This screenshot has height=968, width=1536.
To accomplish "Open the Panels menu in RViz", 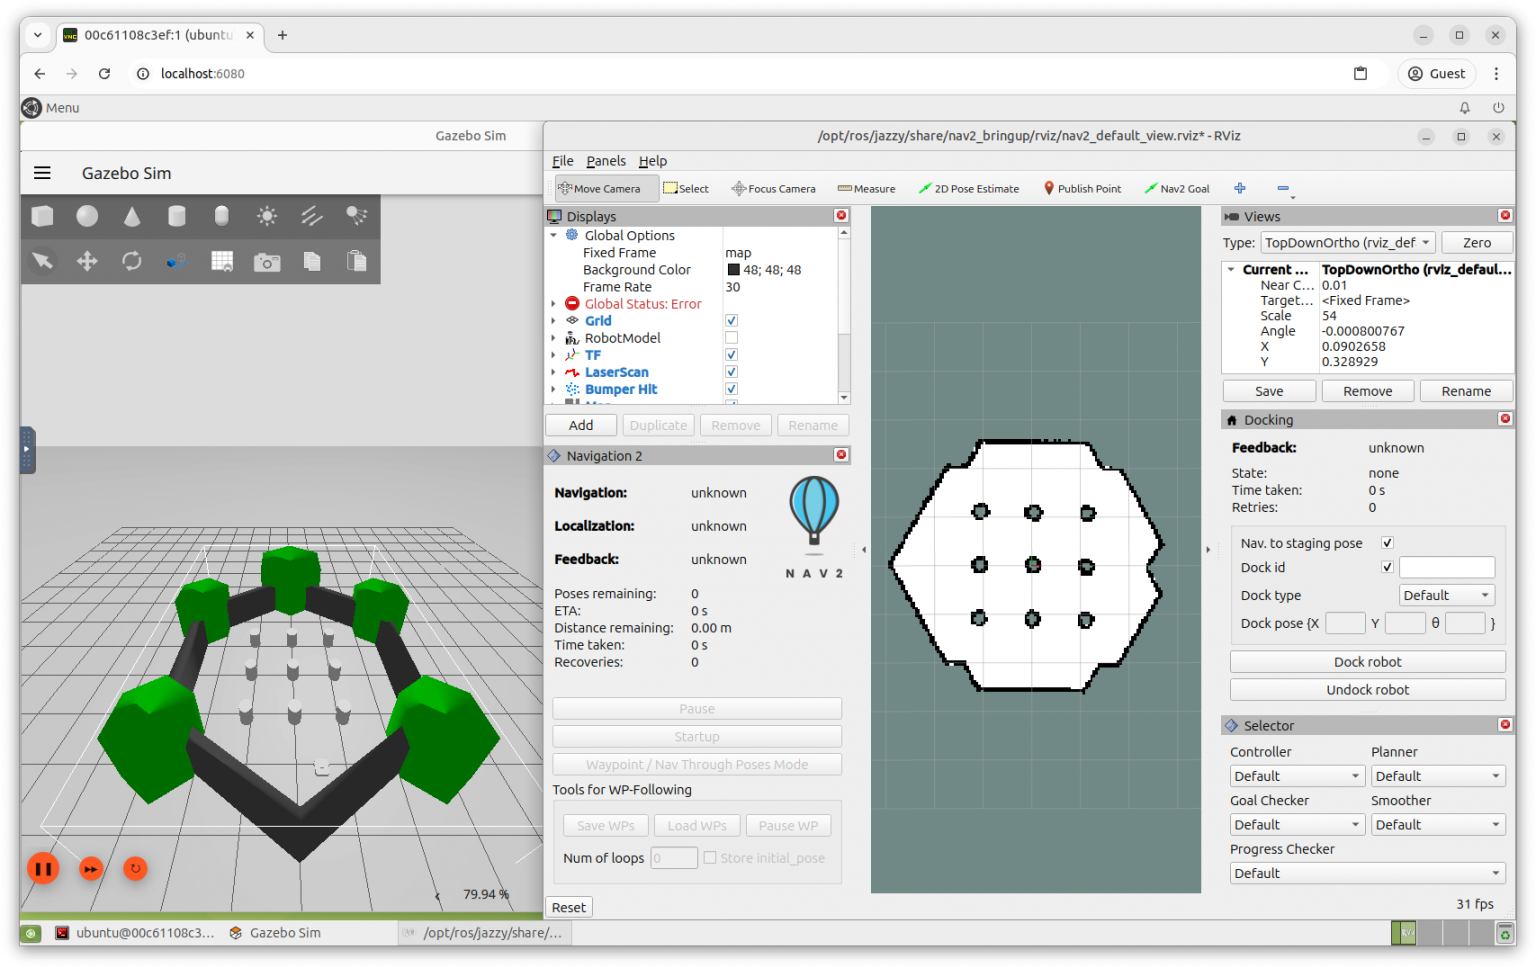I will click(606, 160).
